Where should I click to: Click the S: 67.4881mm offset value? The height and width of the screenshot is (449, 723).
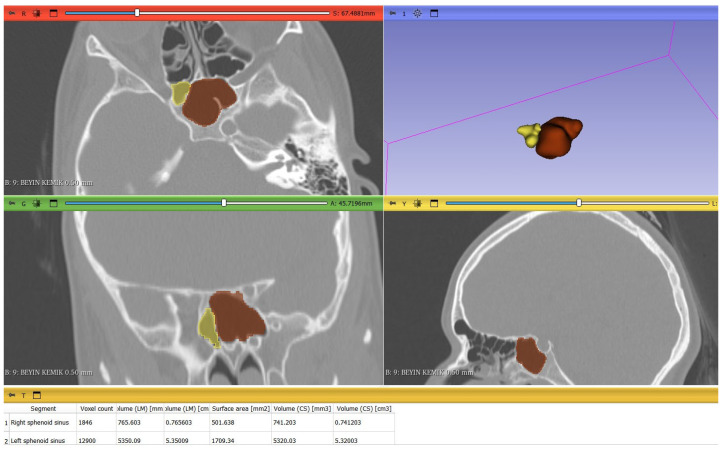coord(354,13)
